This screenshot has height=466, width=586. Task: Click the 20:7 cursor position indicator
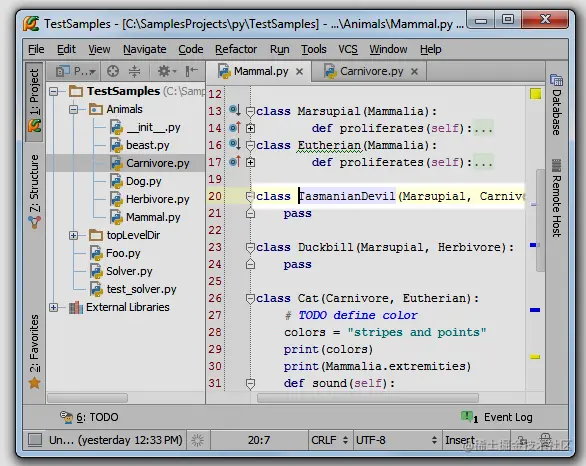[259, 440]
